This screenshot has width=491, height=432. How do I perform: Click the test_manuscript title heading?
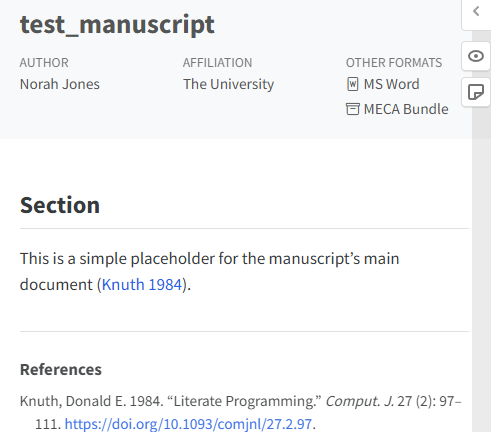117,25
